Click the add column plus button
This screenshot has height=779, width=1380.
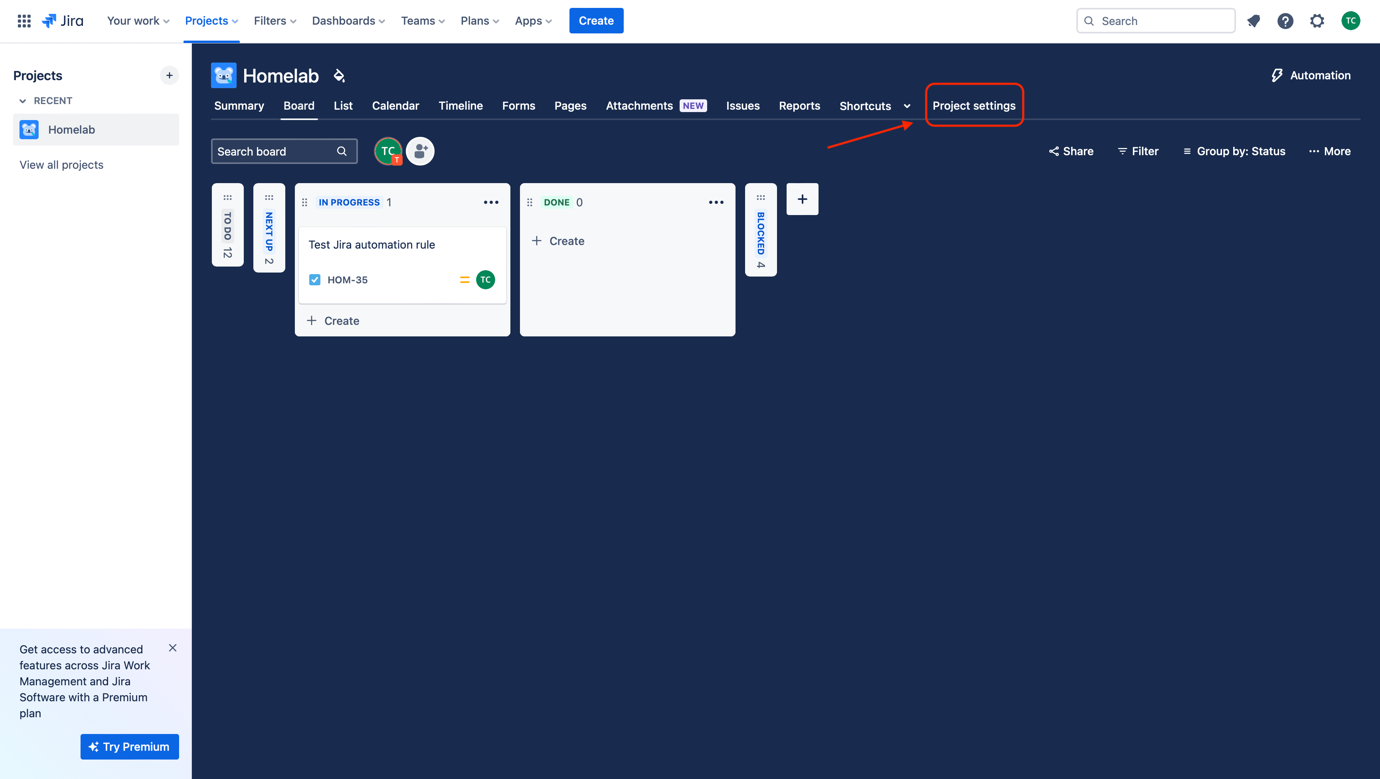802,199
